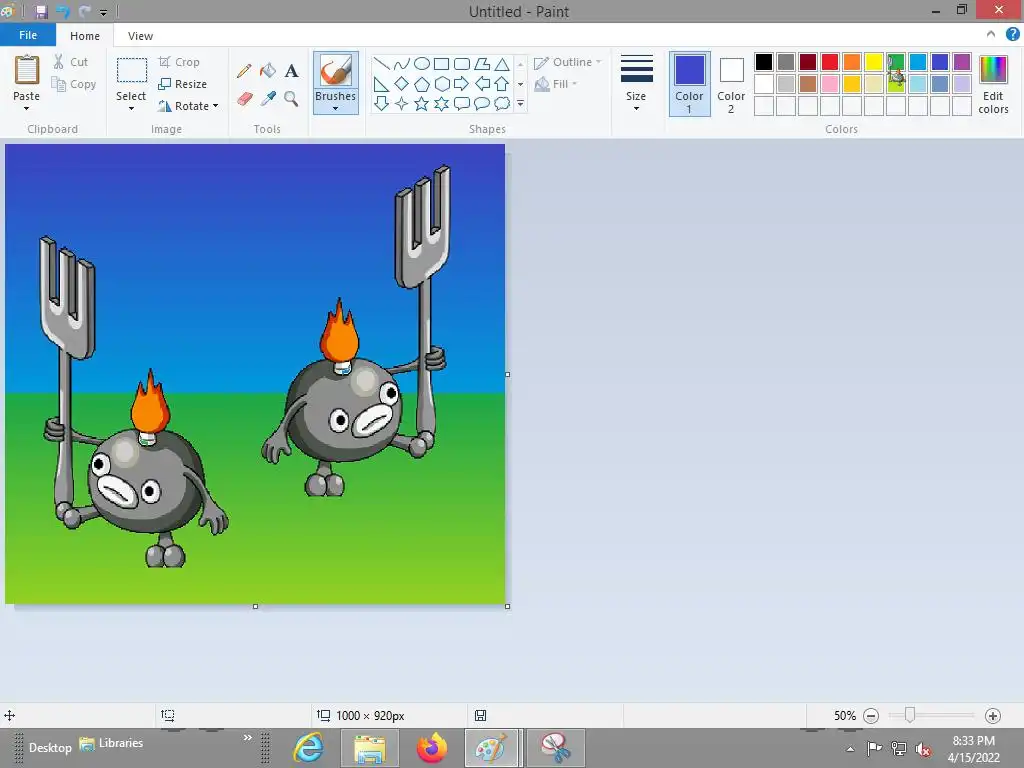Select the Color picker eyedropper tool
Viewport: 1024px width, 768px height.
click(x=268, y=99)
